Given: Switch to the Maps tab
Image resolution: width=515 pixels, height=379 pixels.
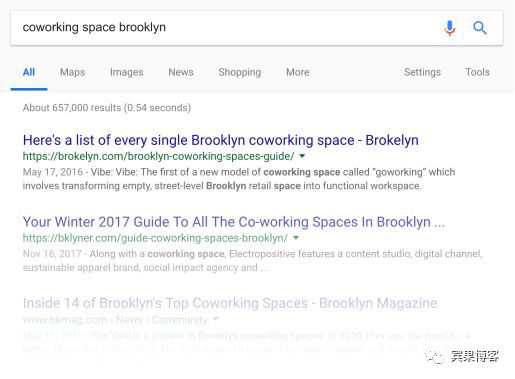Looking at the screenshot, I should coord(72,72).
